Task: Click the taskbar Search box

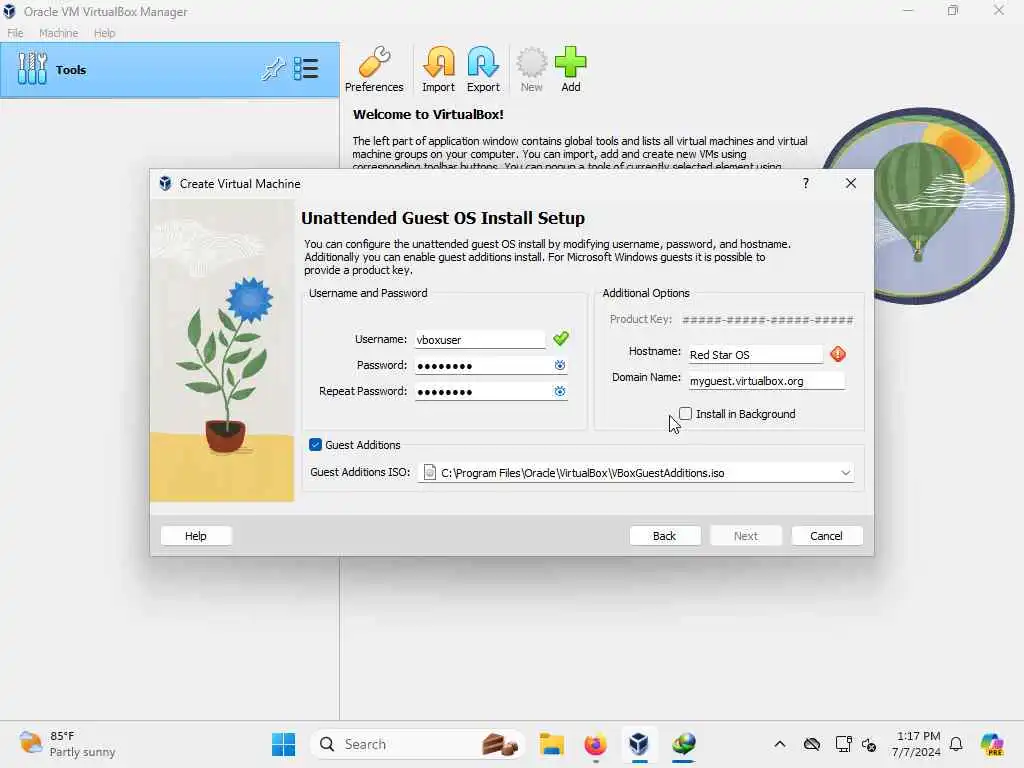Action: tap(417, 744)
